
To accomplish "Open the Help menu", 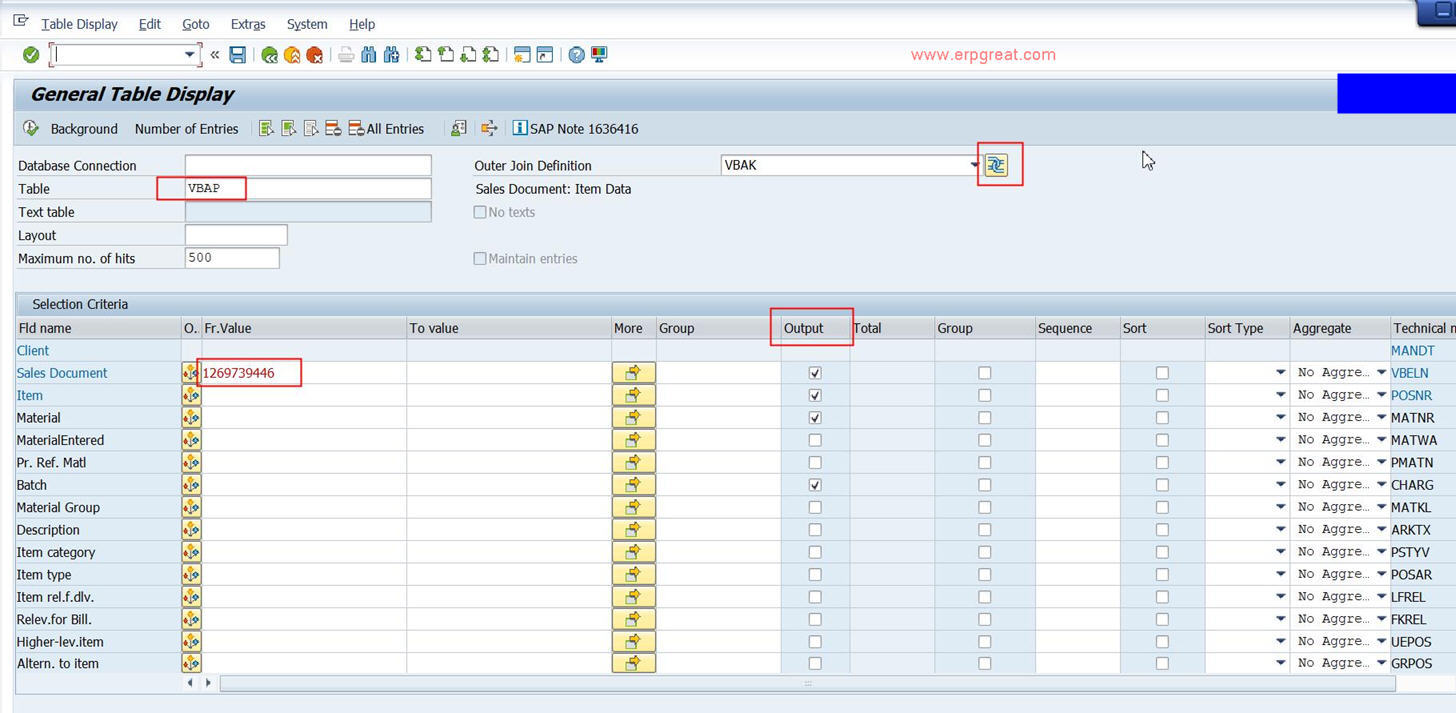I will [x=362, y=24].
